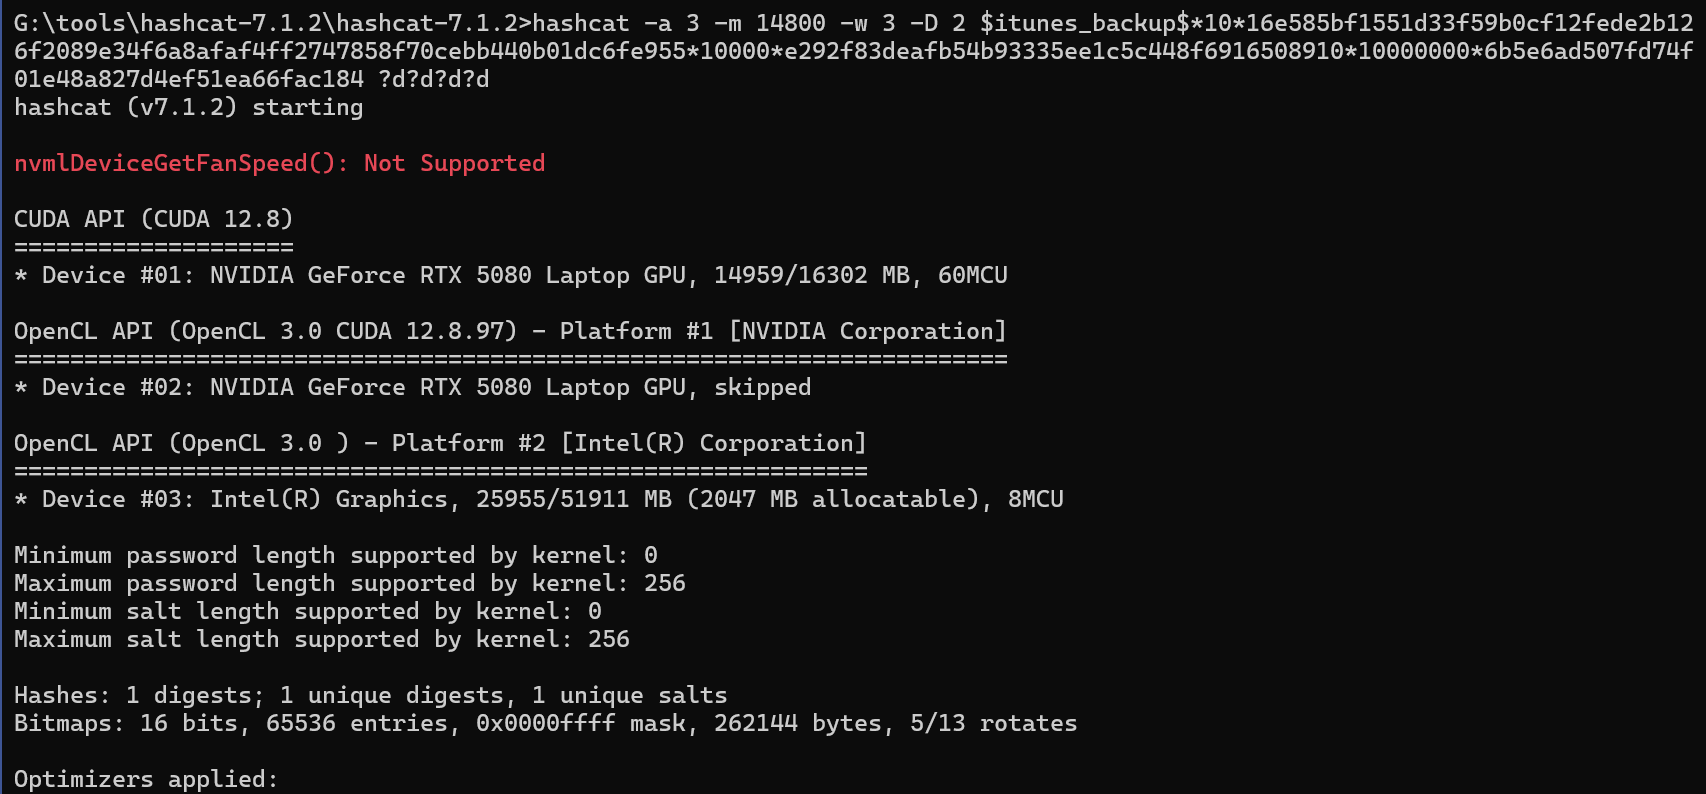Image resolution: width=1706 pixels, height=794 pixels.
Task: Click the "Minimum password length" line
Action: coord(335,555)
